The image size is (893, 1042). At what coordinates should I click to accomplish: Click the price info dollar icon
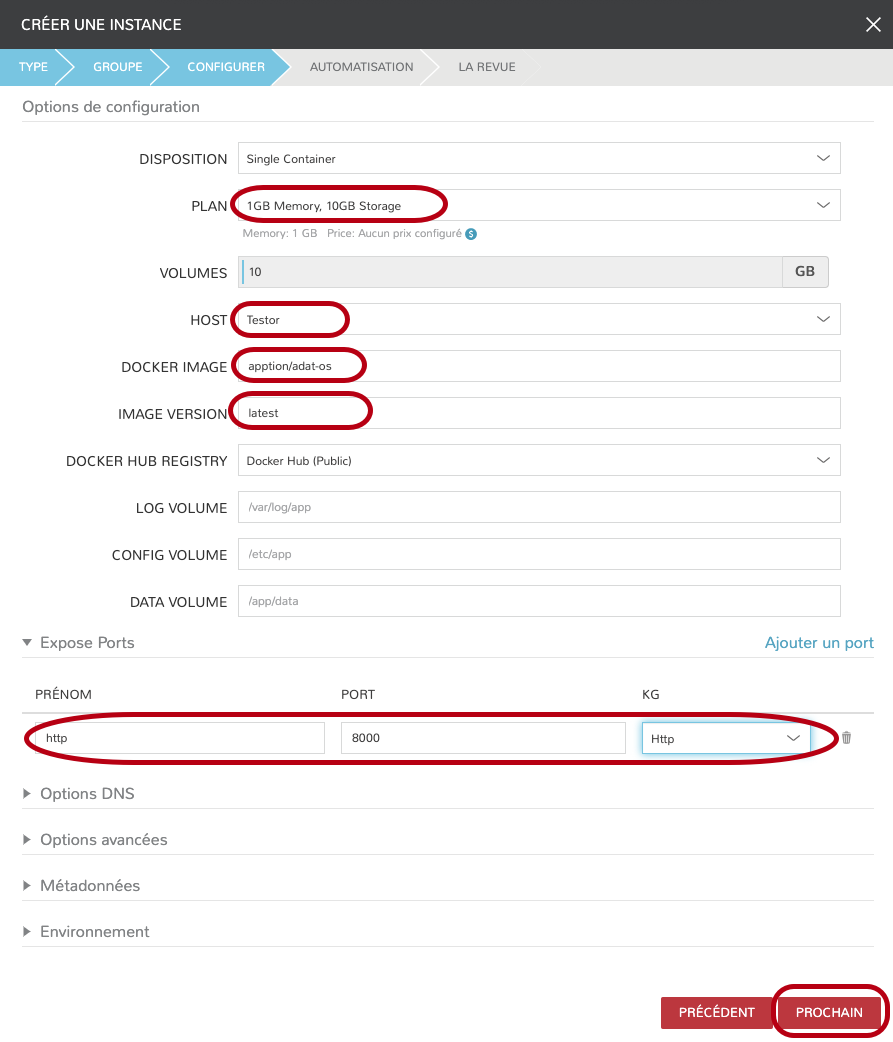point(471,234)
